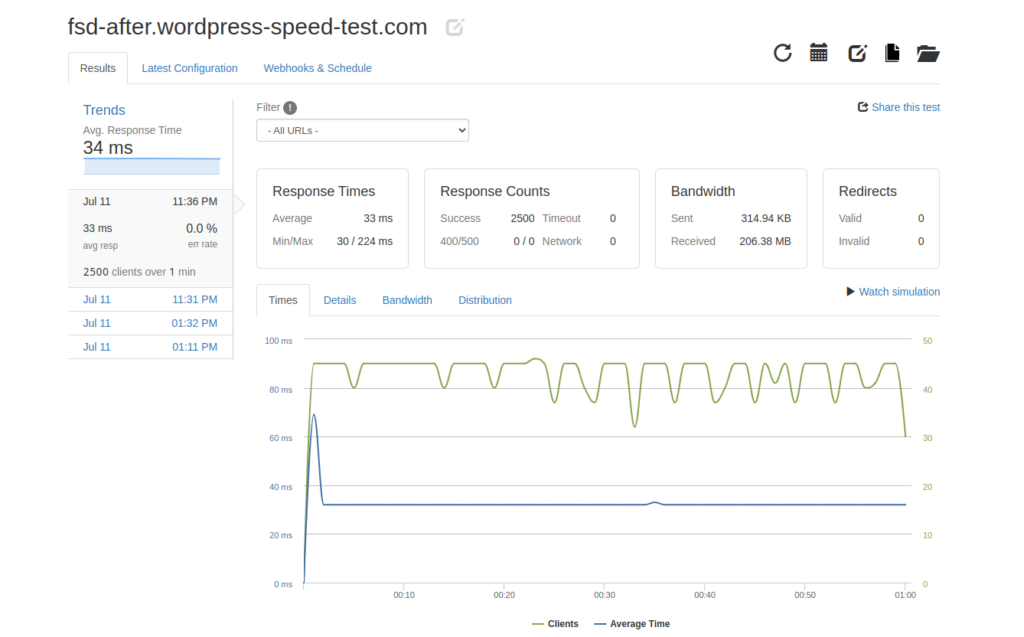
Task: Switch to the Distribution chart tab
Action: coord(485,300)
